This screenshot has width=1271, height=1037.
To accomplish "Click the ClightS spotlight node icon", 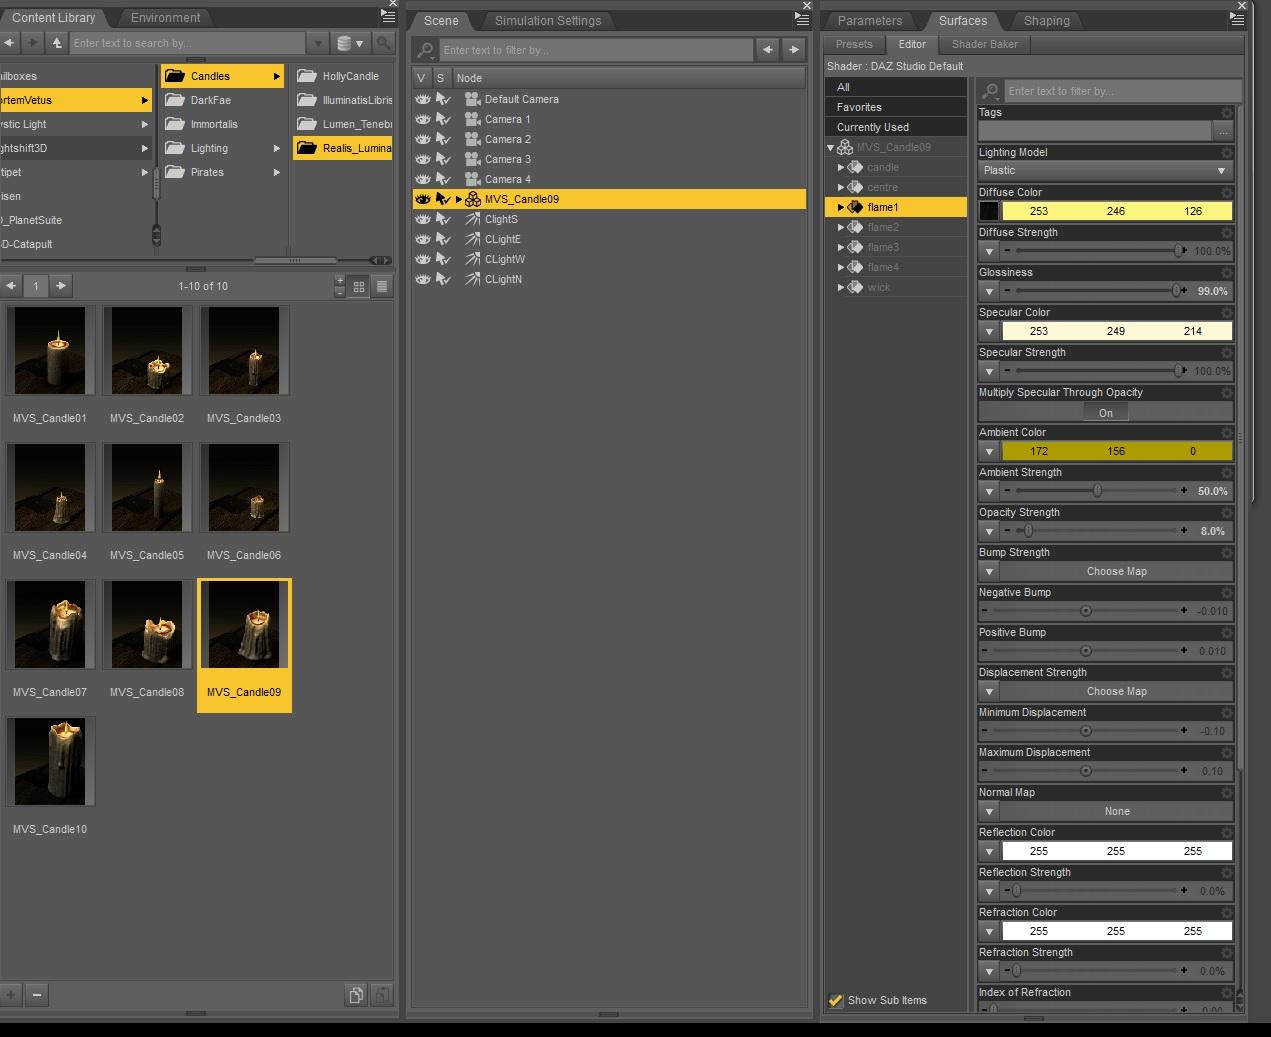I will [473, 219].
